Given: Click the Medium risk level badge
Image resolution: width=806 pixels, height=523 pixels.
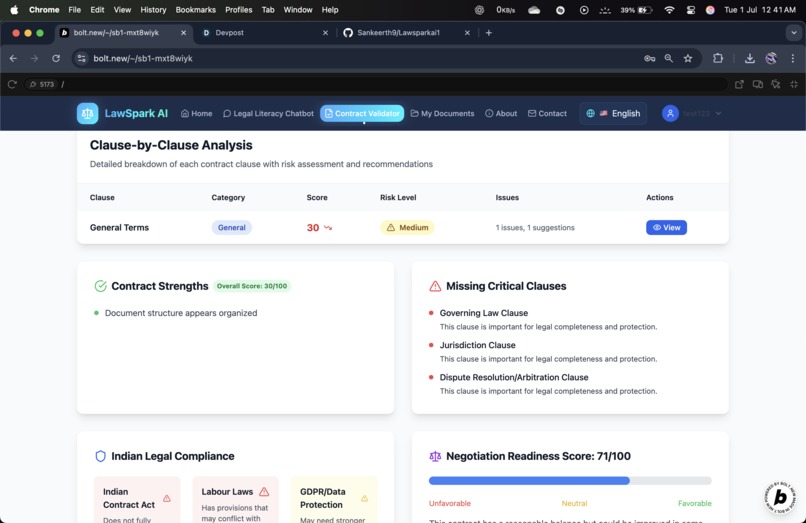Looking at the screenshot, I should [x=407, y=227].
